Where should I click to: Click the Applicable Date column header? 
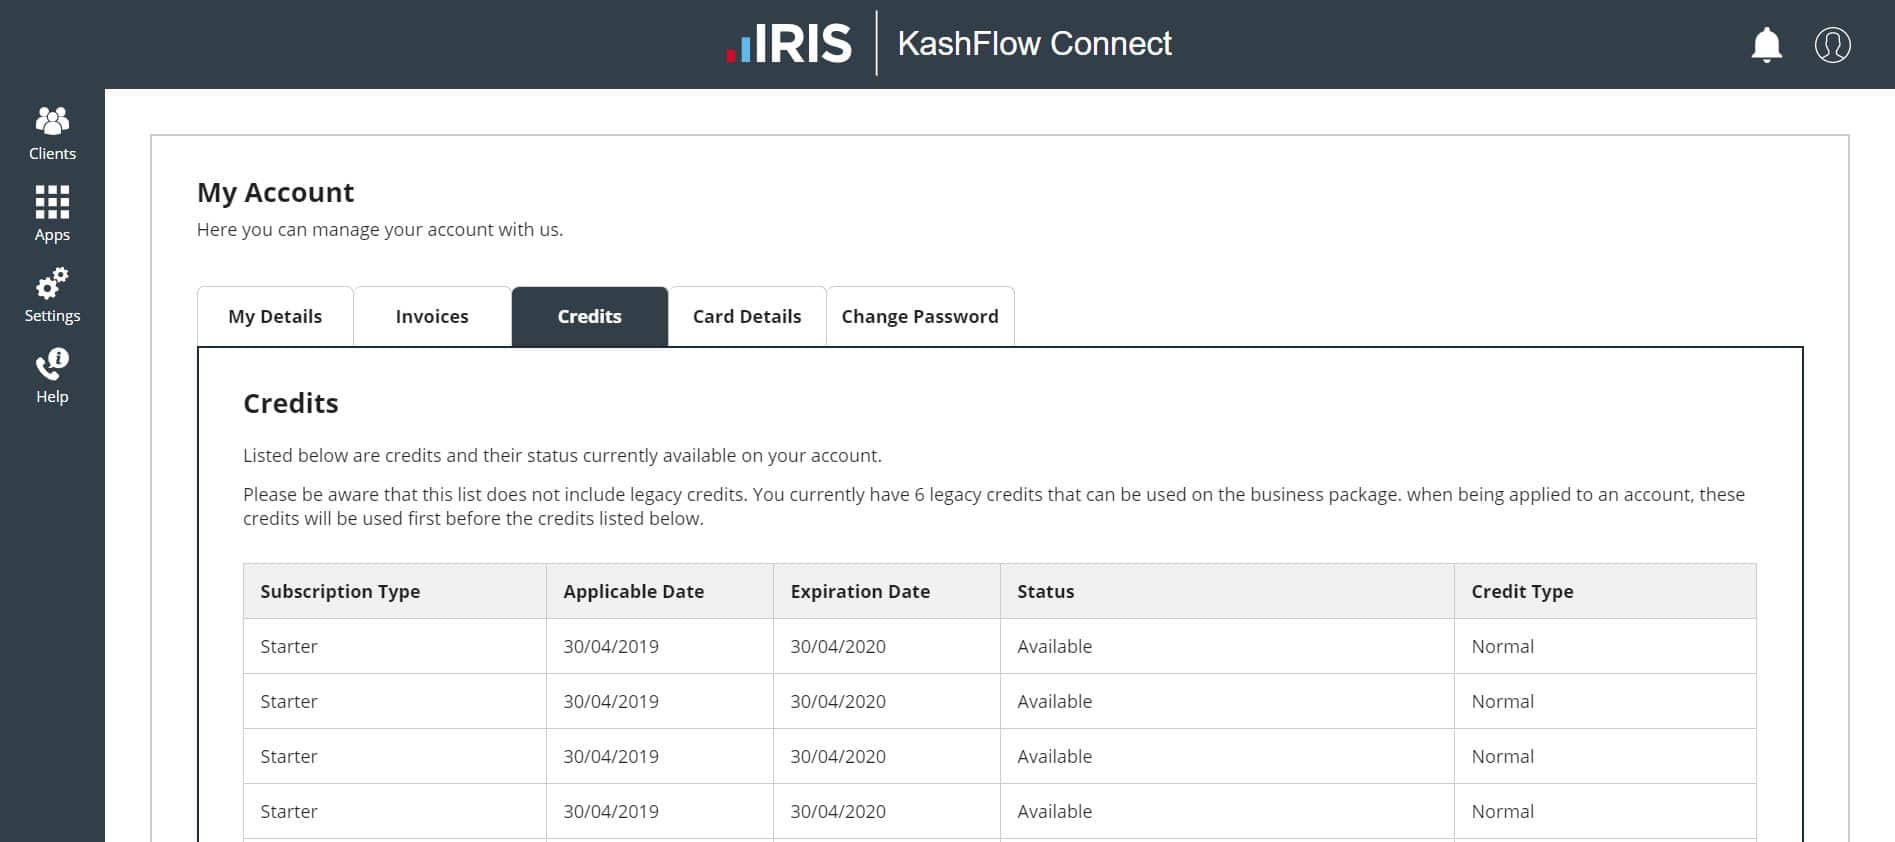(x=633, y=591)
